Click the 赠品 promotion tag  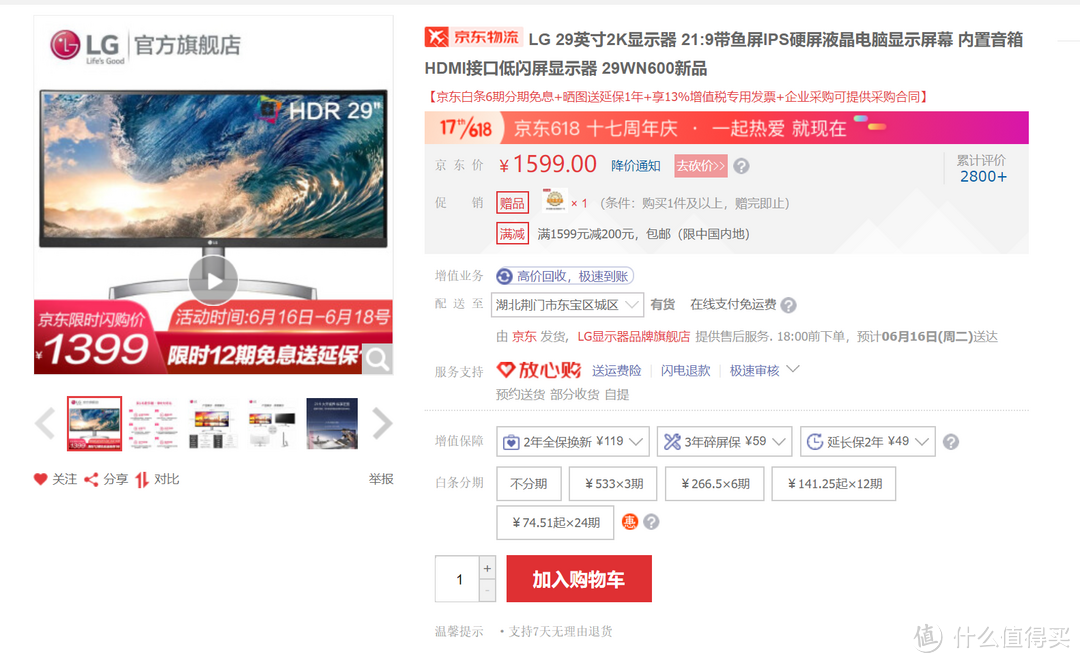(x=512, y=203)
